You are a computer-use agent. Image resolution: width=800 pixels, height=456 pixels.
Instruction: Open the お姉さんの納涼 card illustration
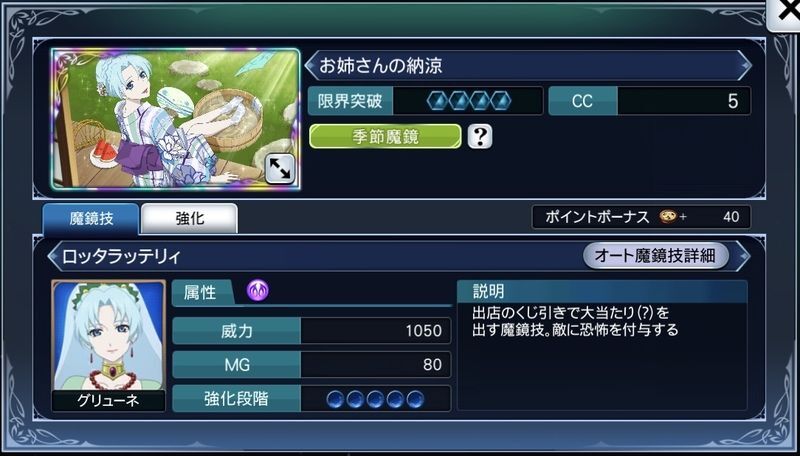coord(176,119)
